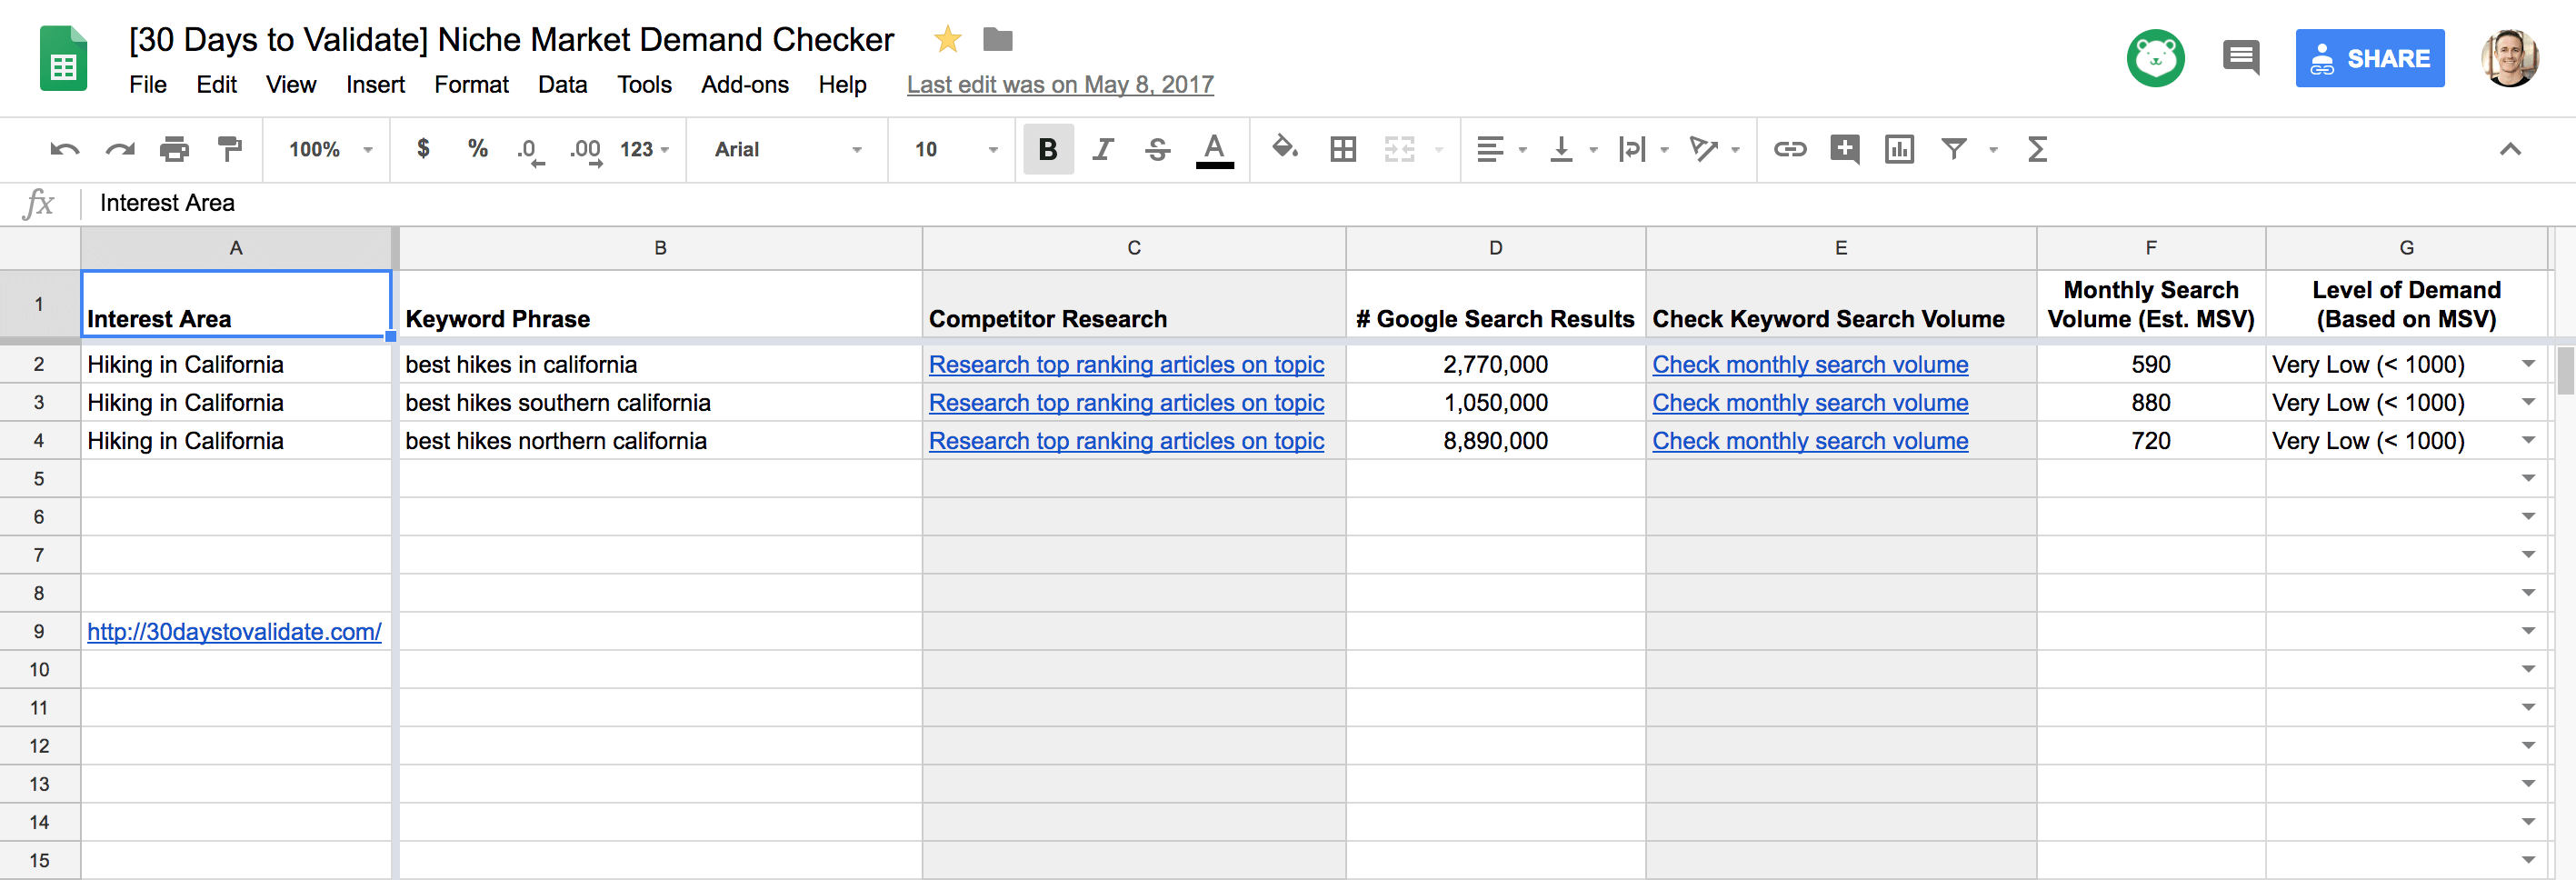The width and height of the screenshot is (2576, 880).
Task: Insert a chart
Action: (1899, 149)
